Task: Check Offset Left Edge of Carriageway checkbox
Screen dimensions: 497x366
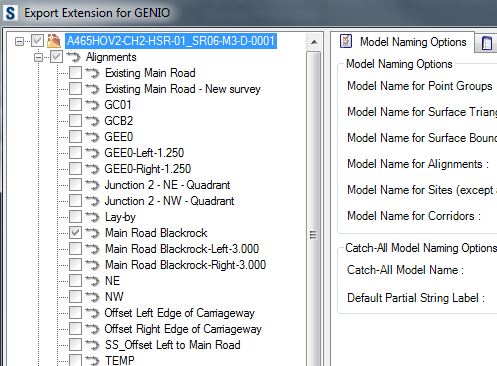Action: pyautogui.click(x=75, y=313)
